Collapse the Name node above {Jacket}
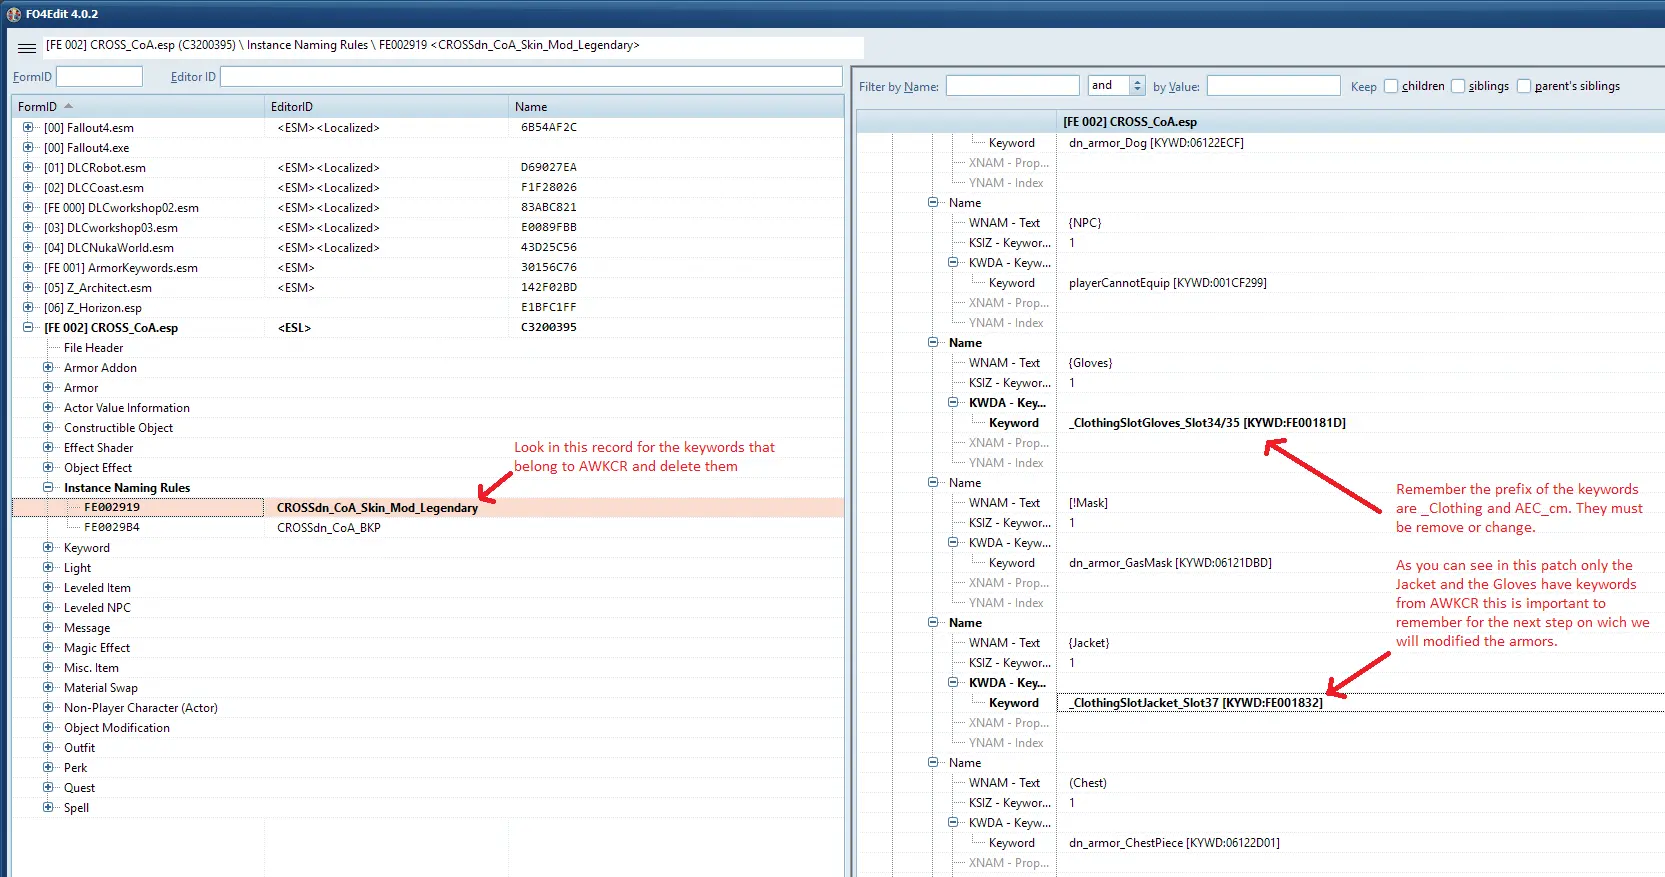 [x=933, y=622]
